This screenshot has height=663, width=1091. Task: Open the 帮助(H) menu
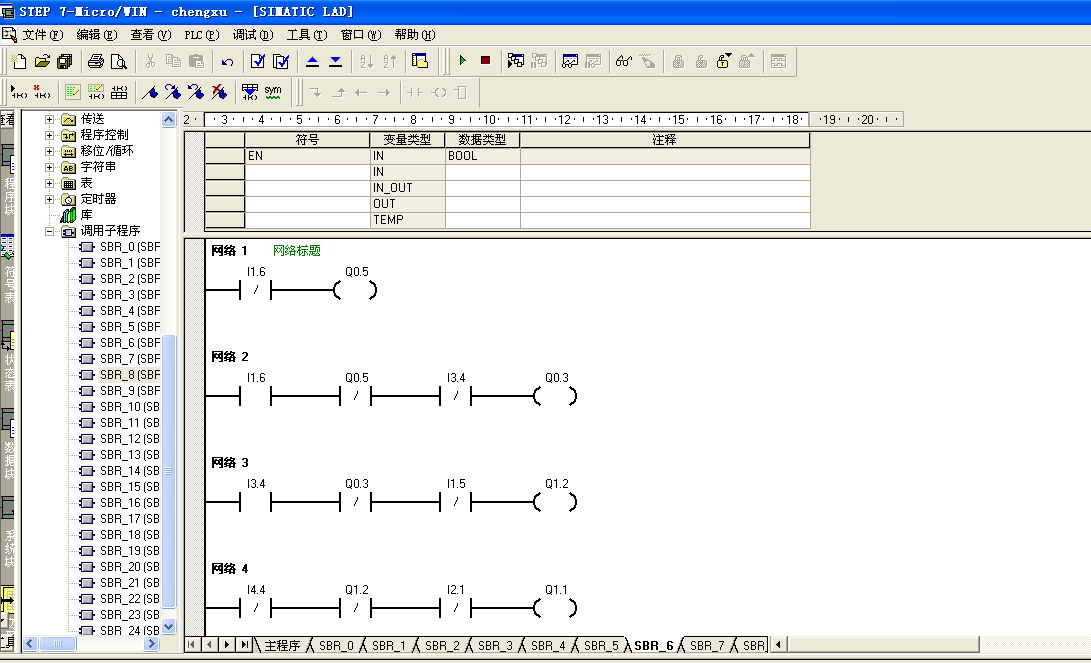(415, 35)
